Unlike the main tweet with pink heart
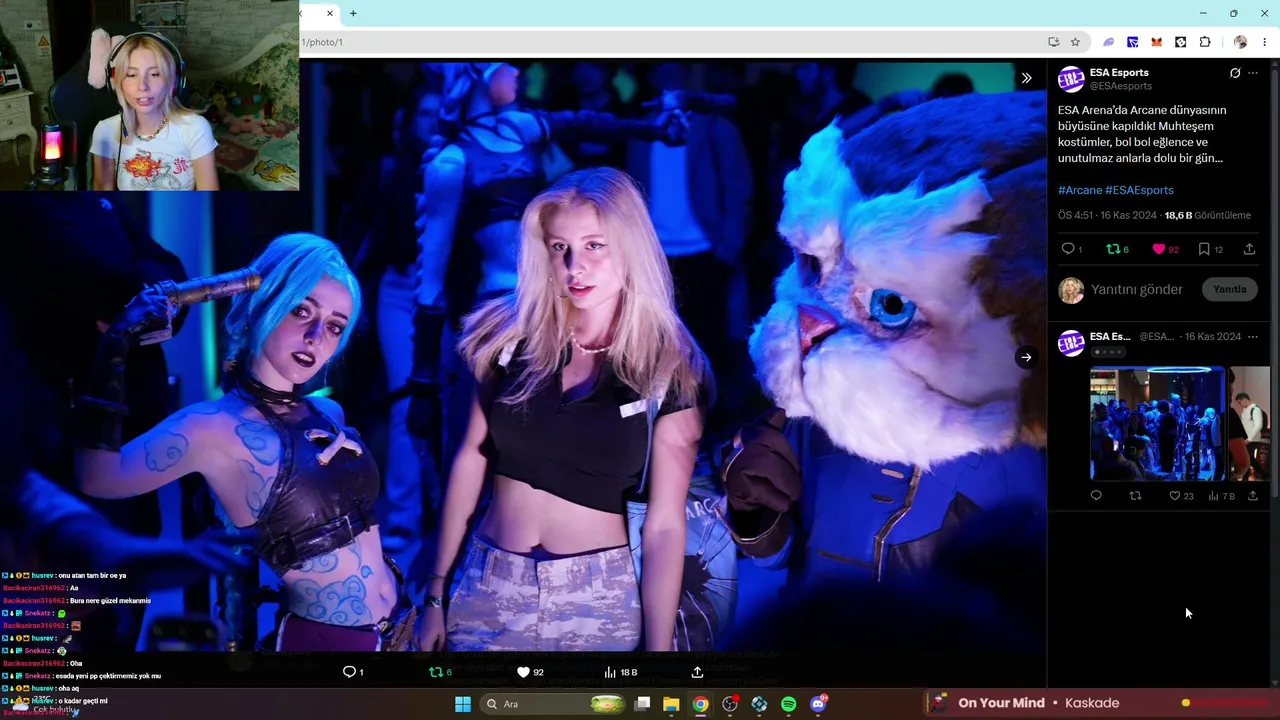 tap(1159, 249)
